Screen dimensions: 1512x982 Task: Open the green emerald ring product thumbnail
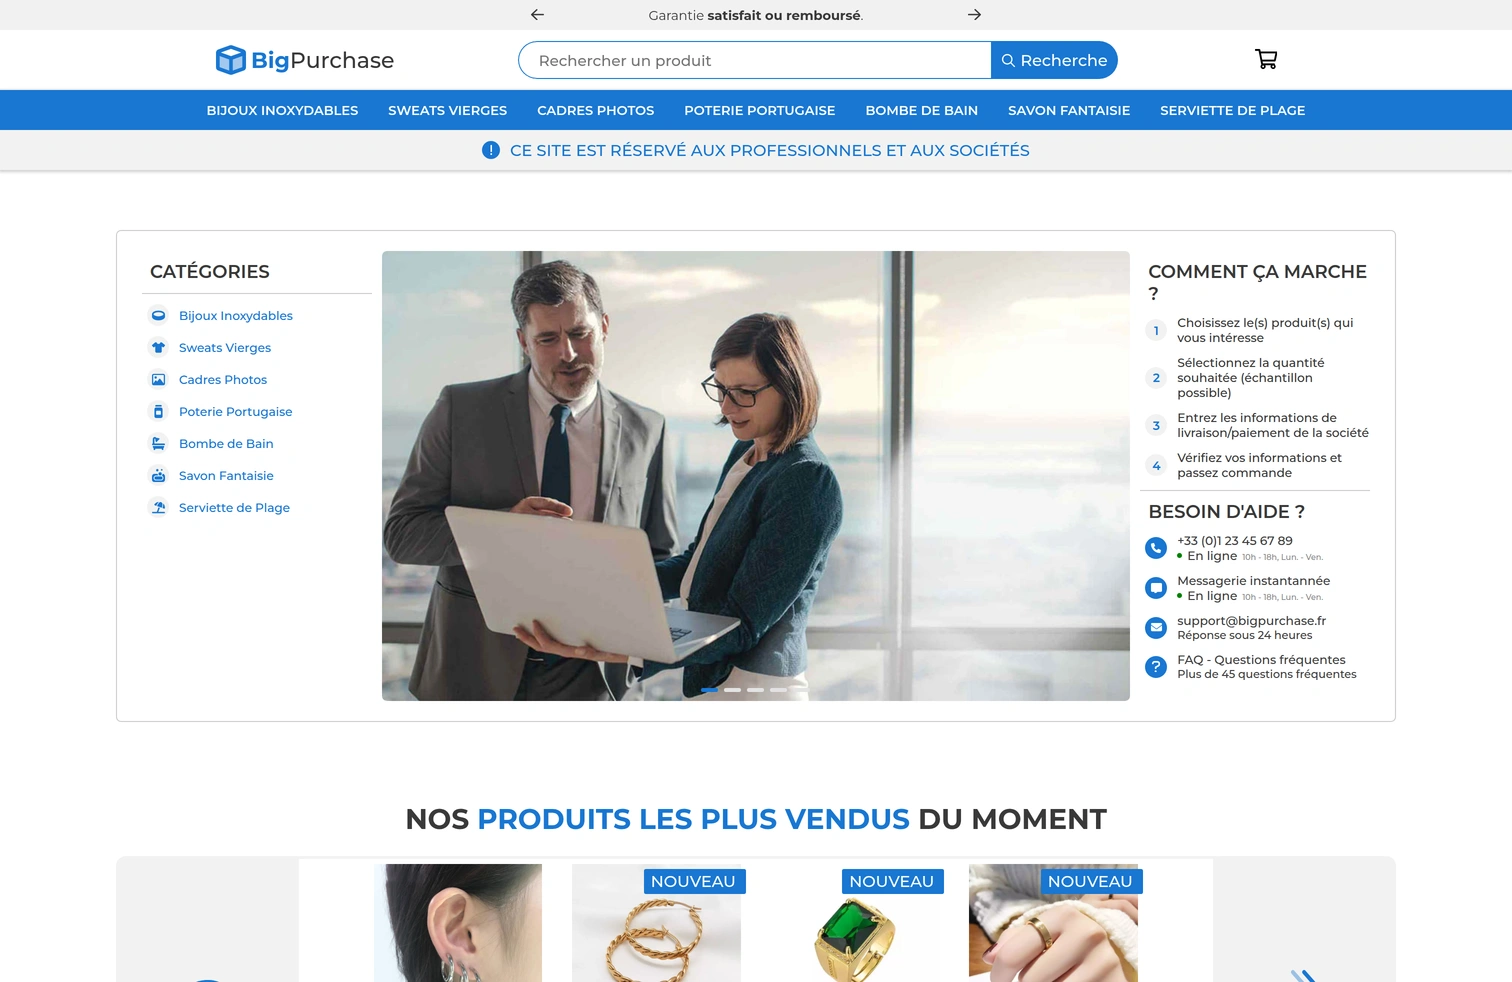tap(855, 923)
